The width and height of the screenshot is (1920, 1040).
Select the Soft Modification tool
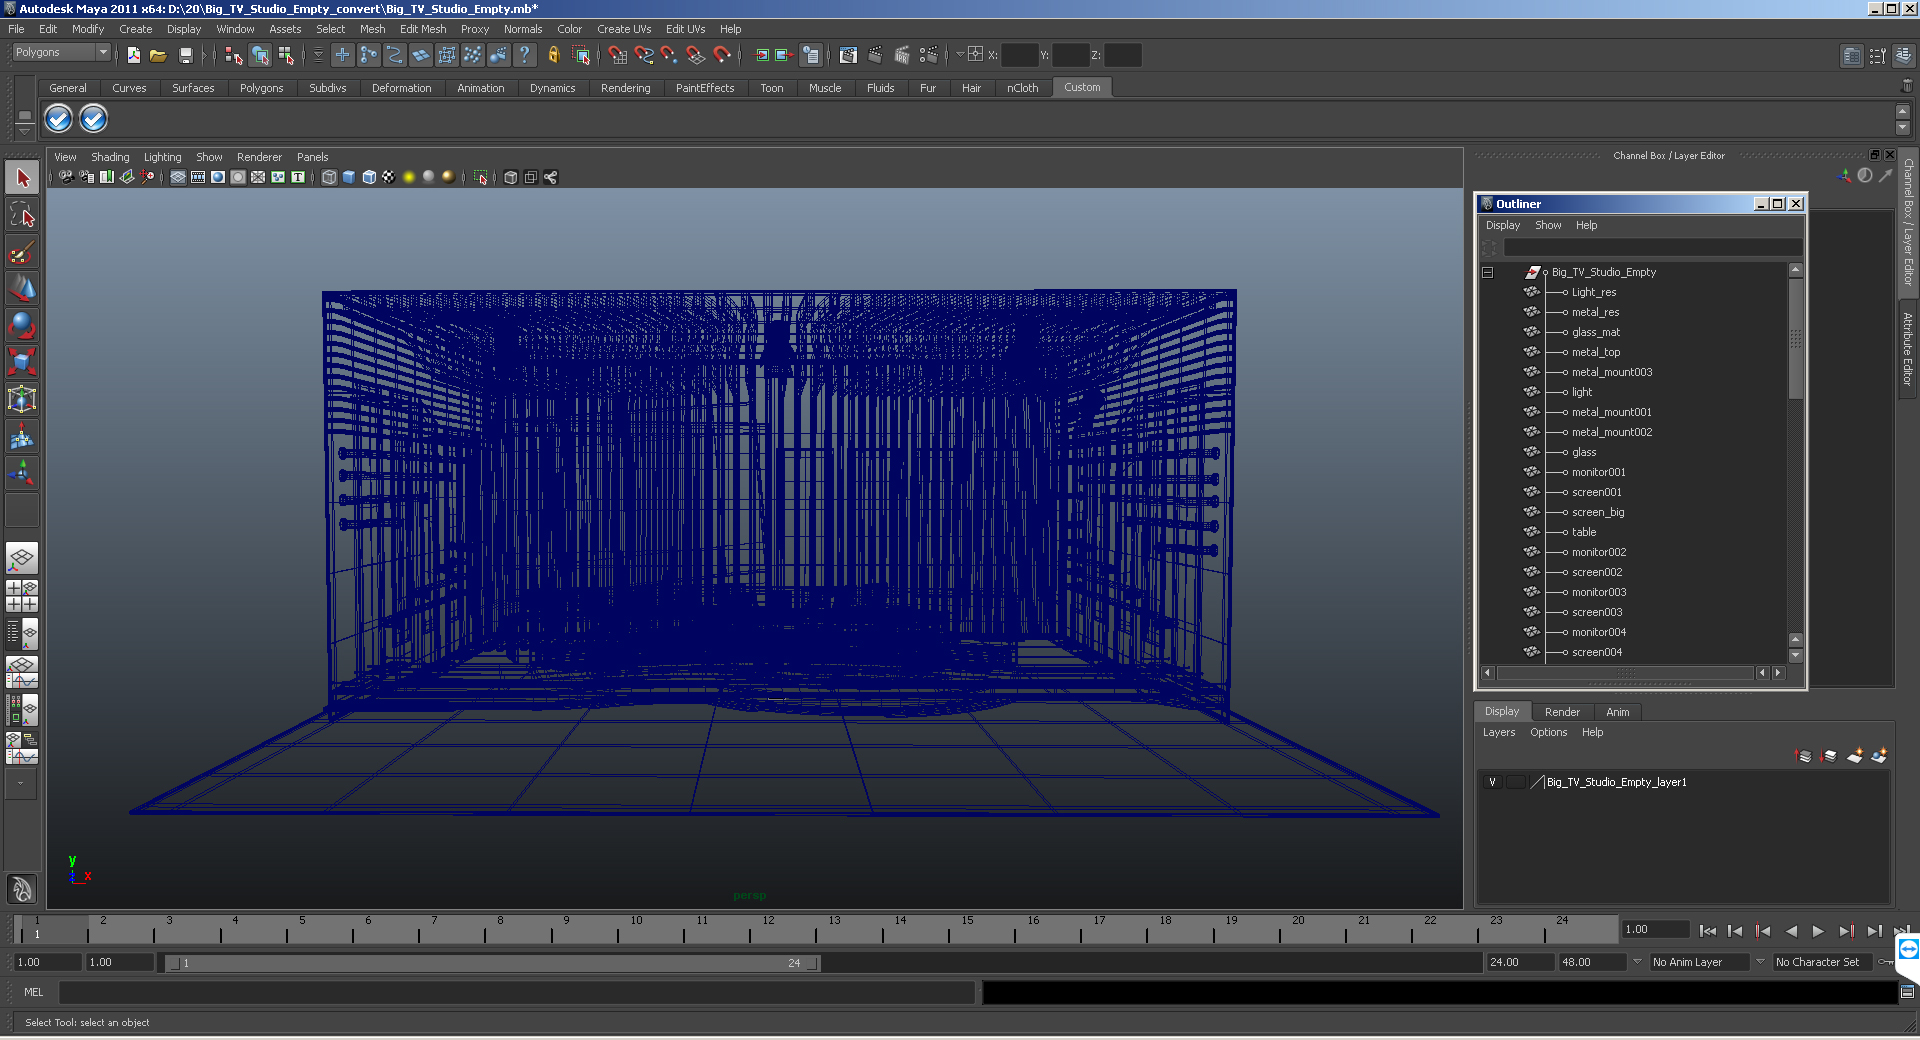click(x=22, y=436)
